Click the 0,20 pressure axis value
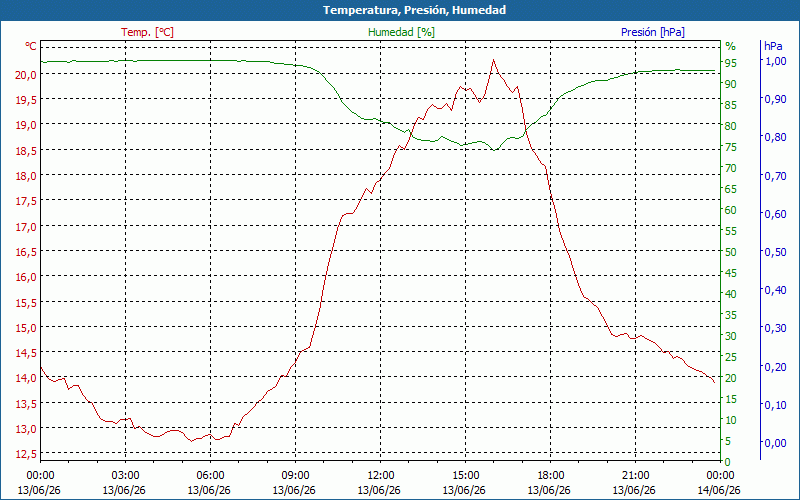This screenshot has width=800, height=500. coord(775,367)
